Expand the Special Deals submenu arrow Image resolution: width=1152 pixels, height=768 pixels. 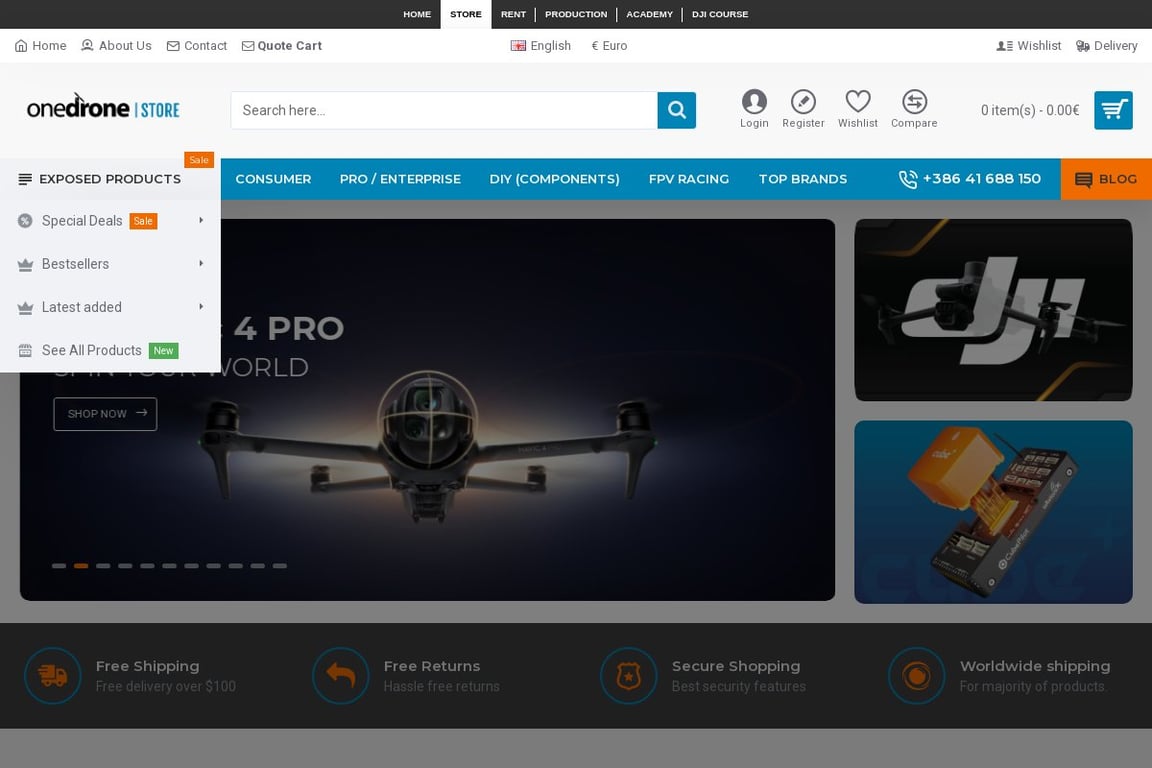click(201, 220)
